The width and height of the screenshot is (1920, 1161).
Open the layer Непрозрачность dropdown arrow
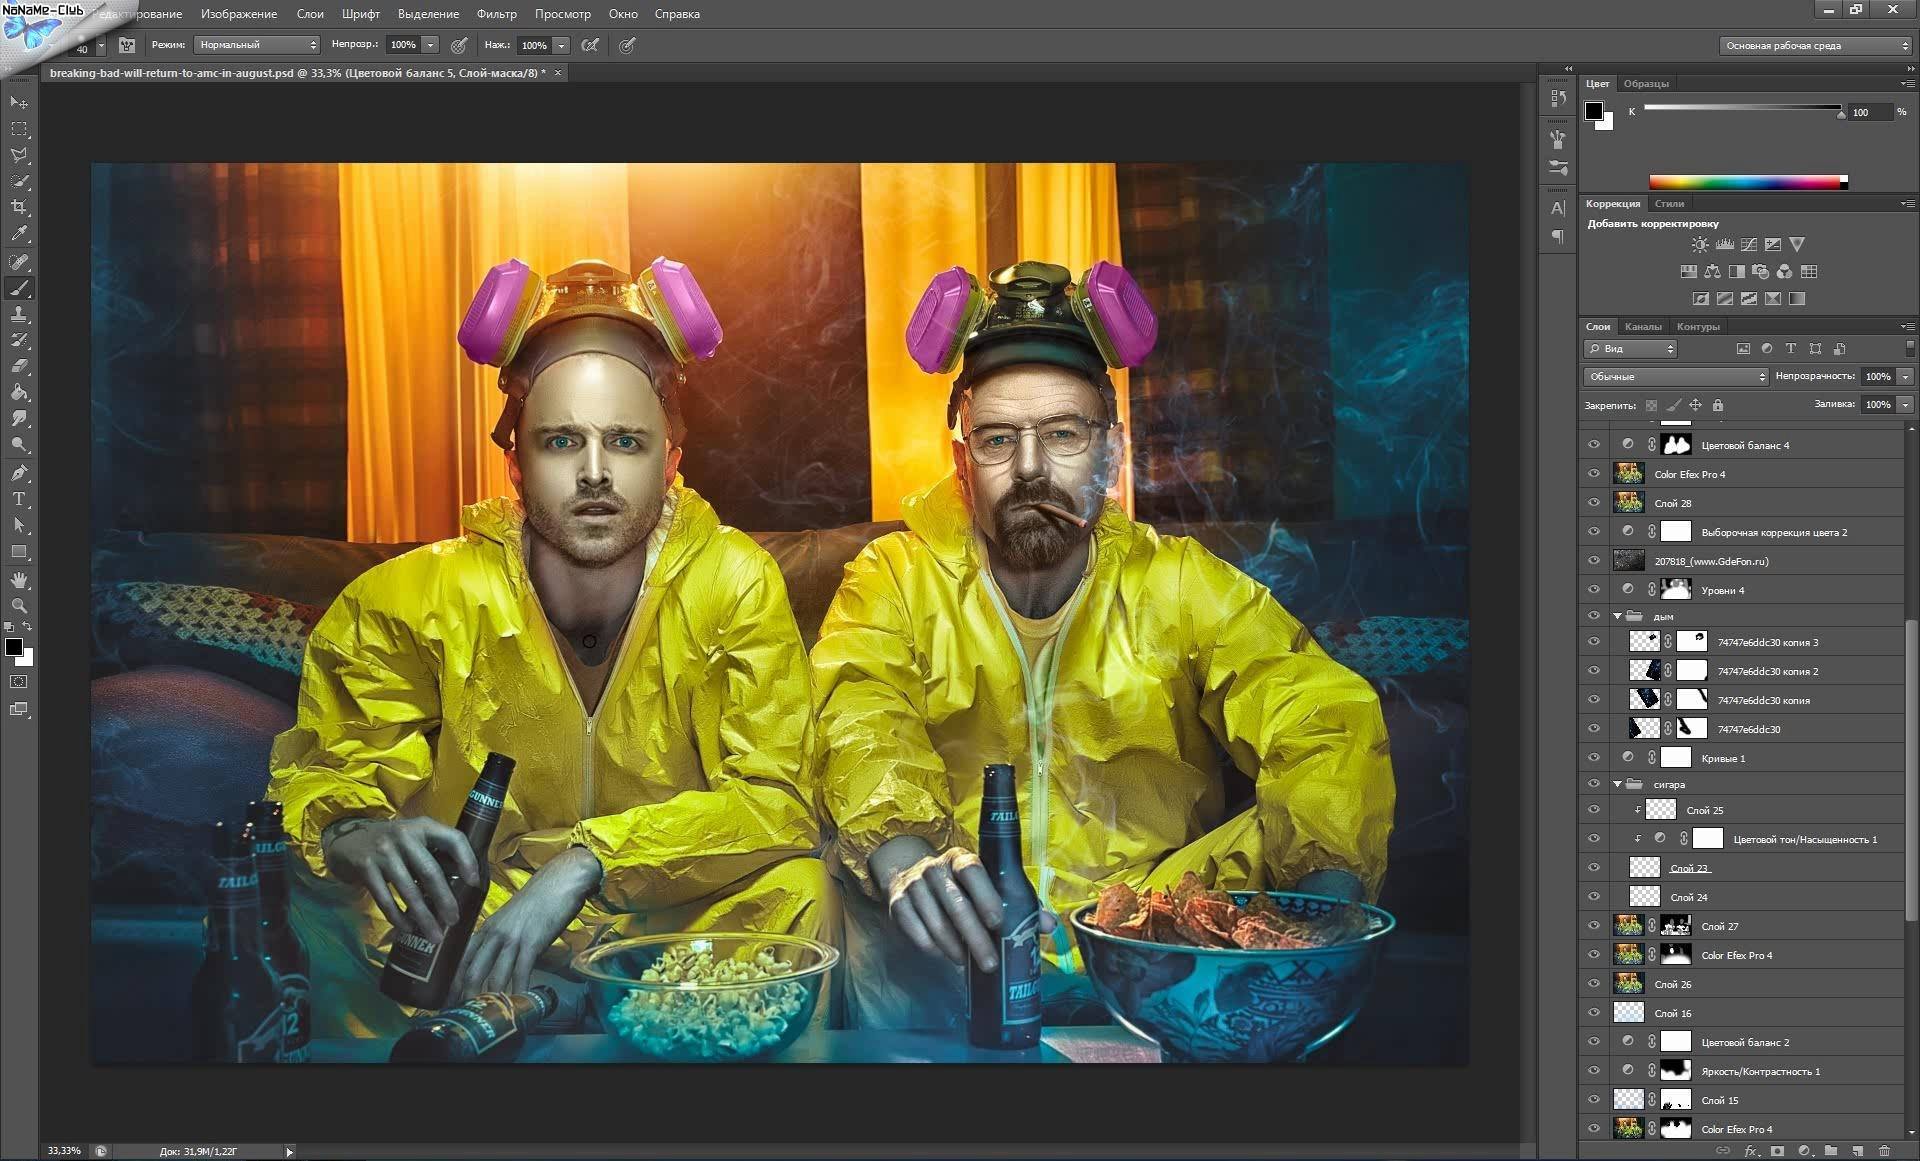1905,377
